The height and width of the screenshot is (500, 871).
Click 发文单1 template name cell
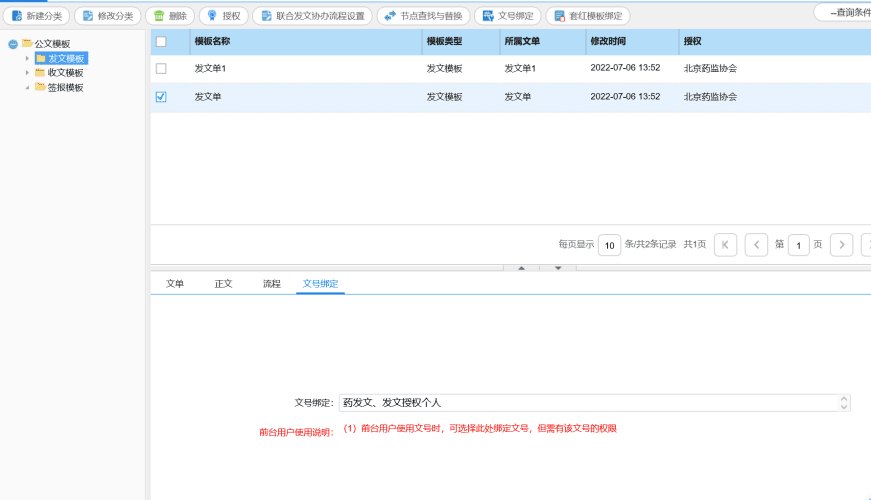[210, 68]
